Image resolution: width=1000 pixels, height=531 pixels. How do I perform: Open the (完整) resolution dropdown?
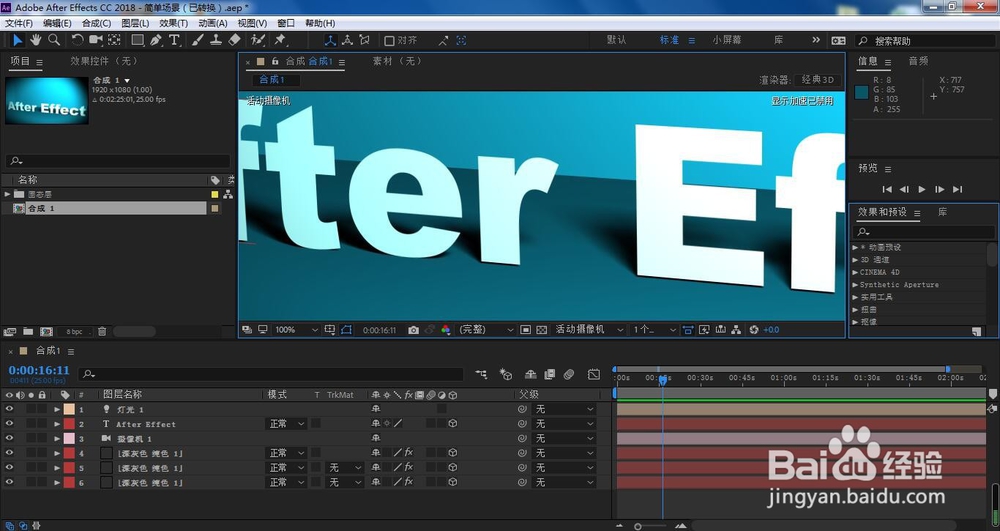[486, 330]
